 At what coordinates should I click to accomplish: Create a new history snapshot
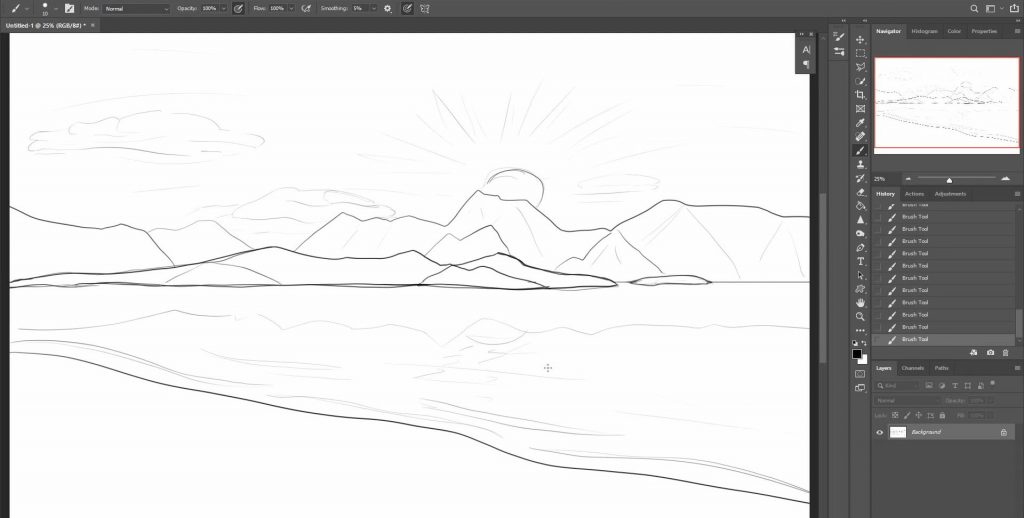pyautogui.click(x=990, y=353)
